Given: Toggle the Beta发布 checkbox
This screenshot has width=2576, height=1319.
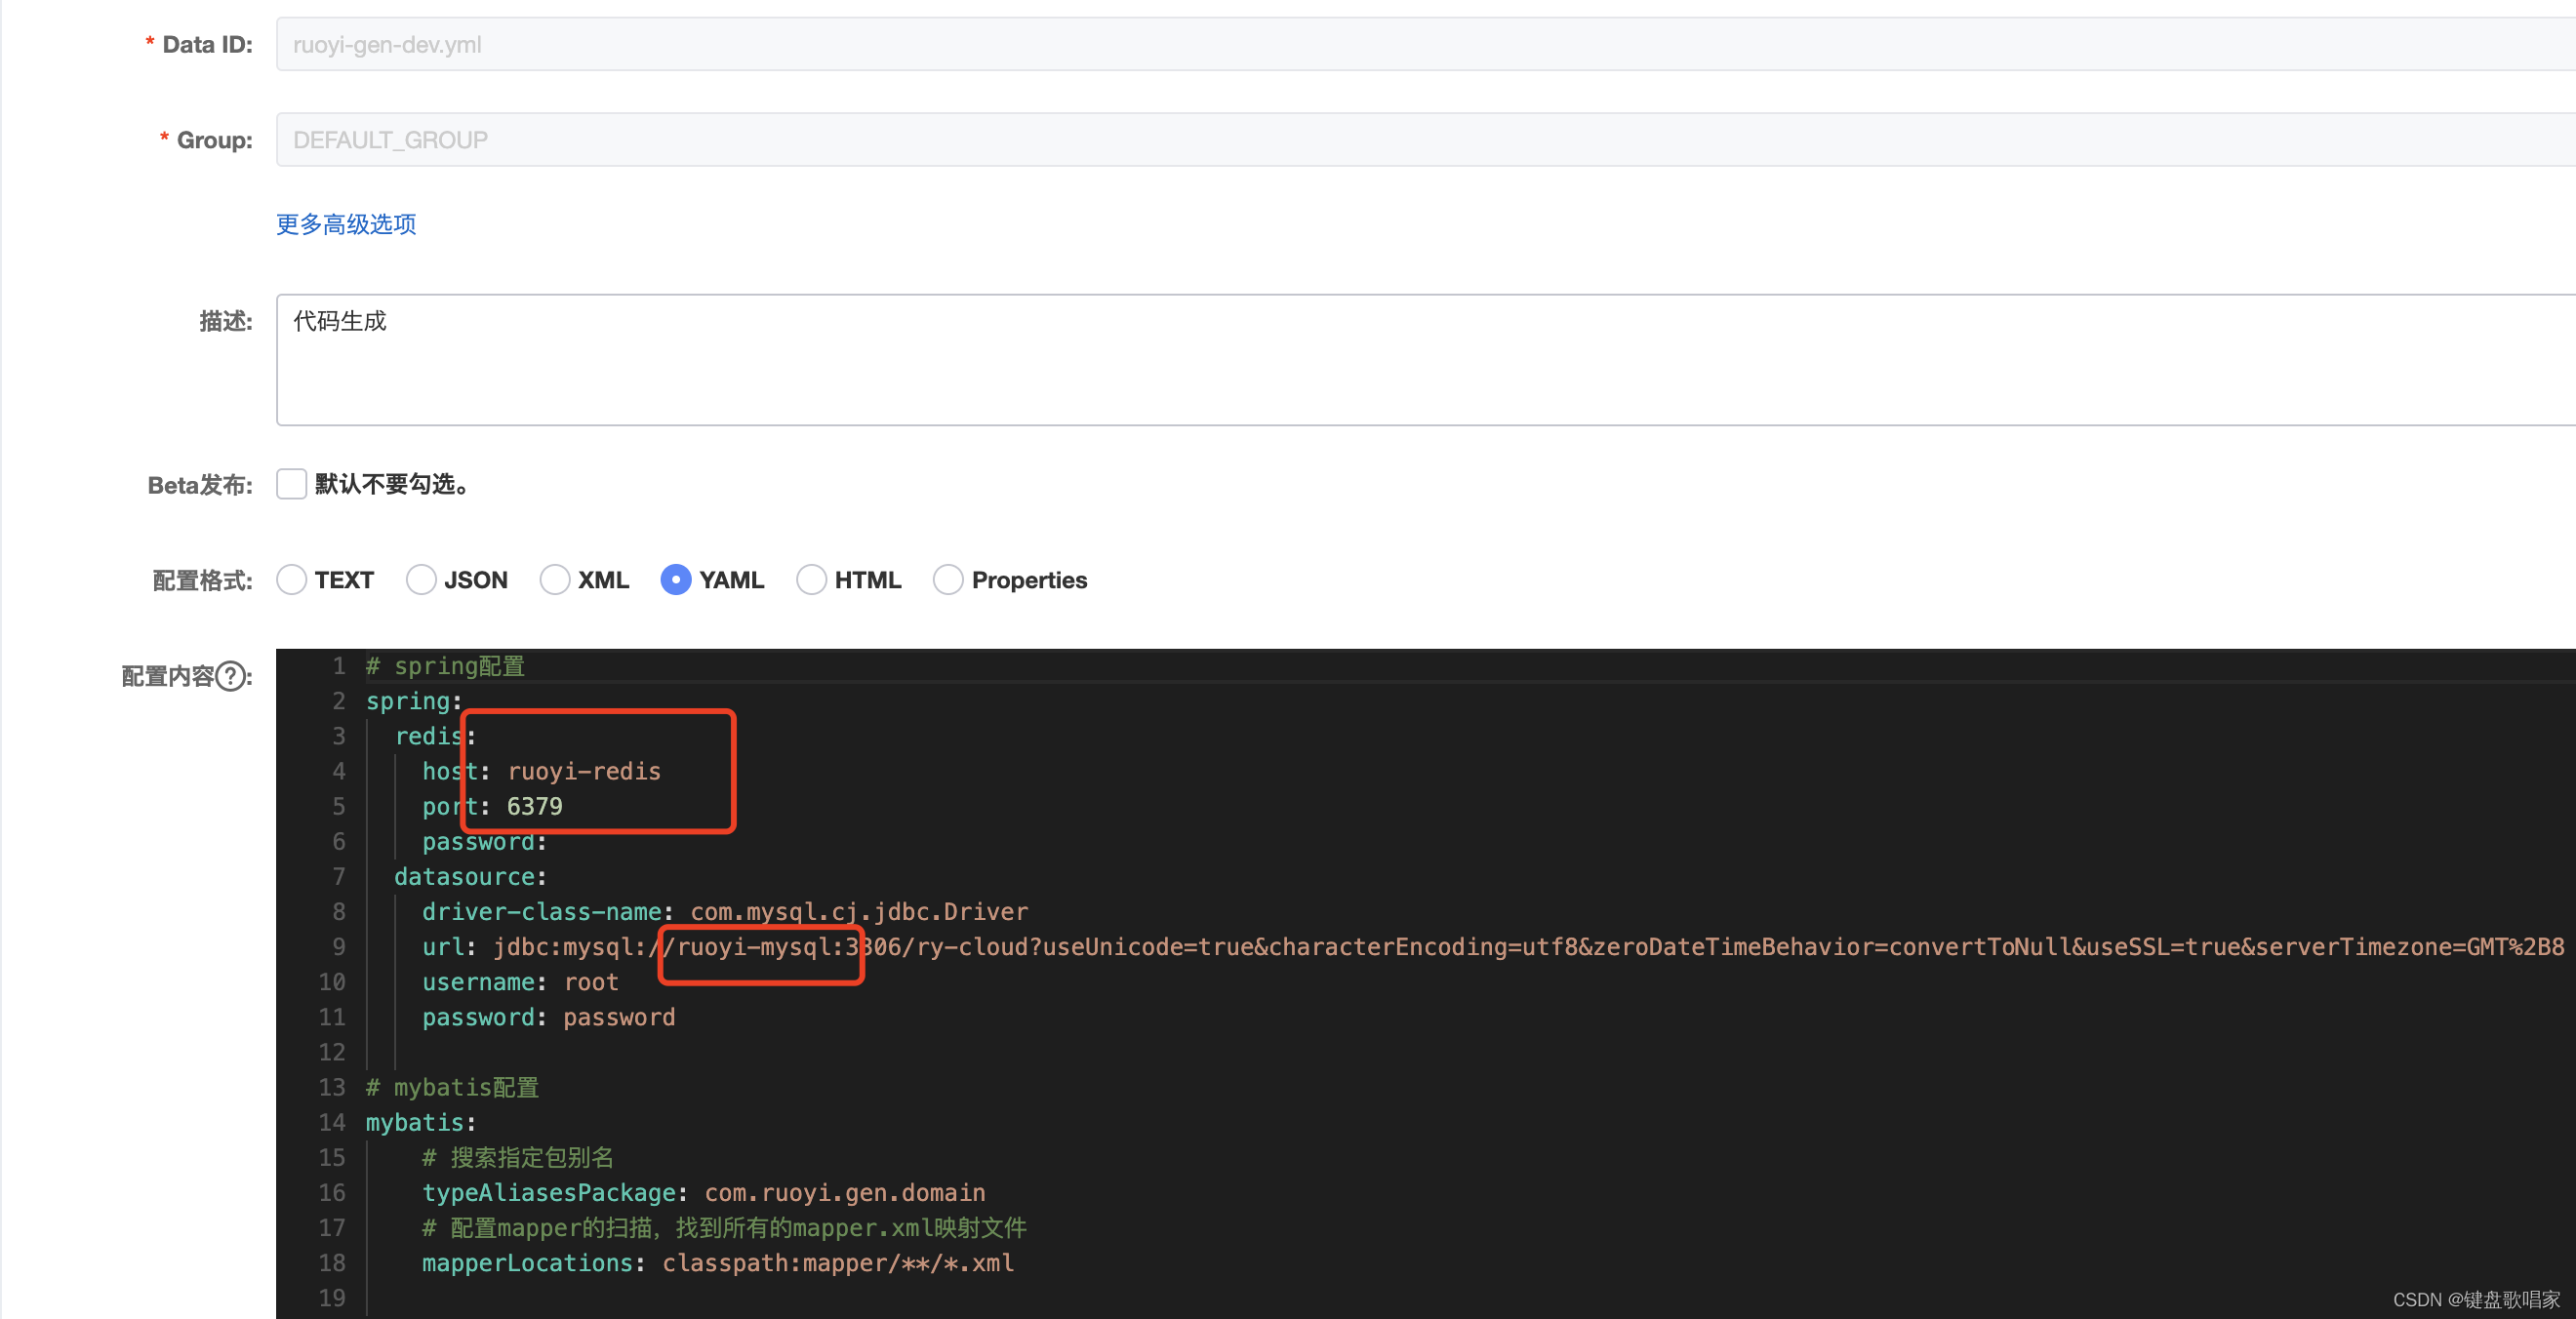Looking at the screenshot, I should click(x=291, y=484).
